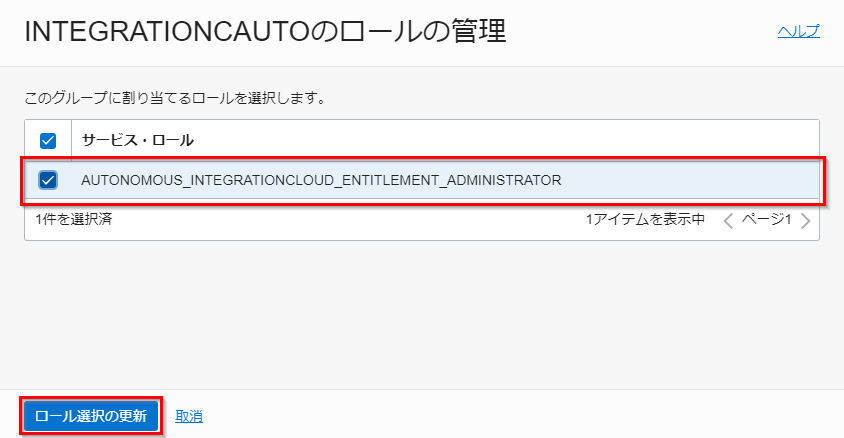Go to the next page with the right chevron
The image size is (844, 438).
click(x=805, y=221)
